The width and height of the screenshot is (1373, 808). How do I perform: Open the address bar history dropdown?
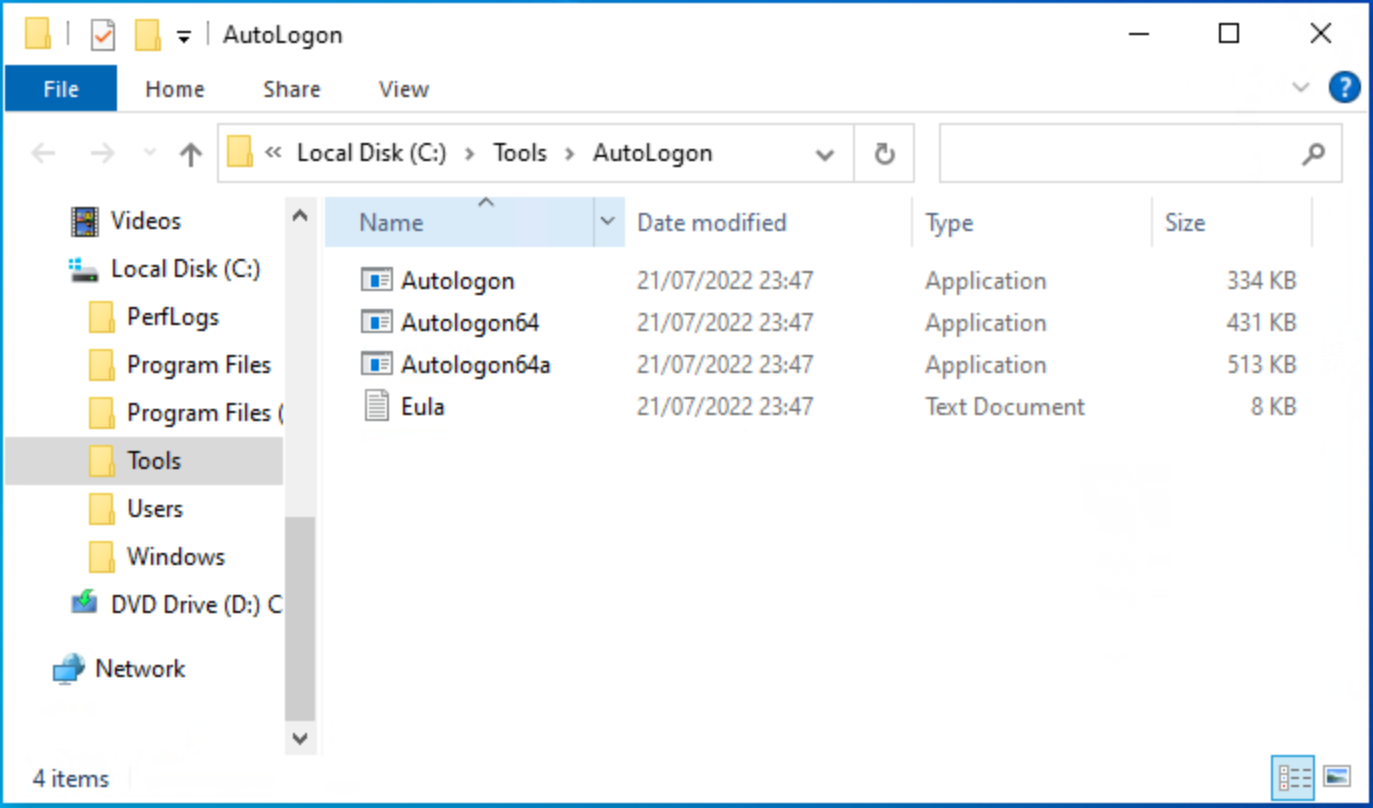pyautogui.click(x=825, y=155)
